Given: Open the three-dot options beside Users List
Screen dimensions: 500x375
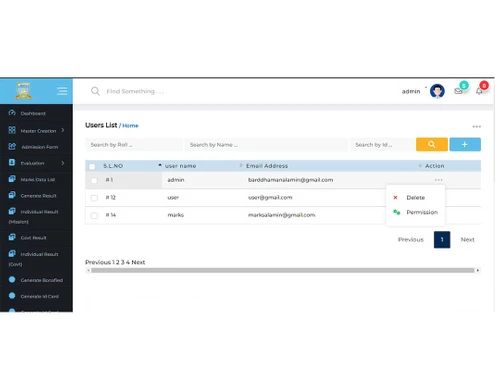Looking at the screenshot, I should tap(476, 127).
